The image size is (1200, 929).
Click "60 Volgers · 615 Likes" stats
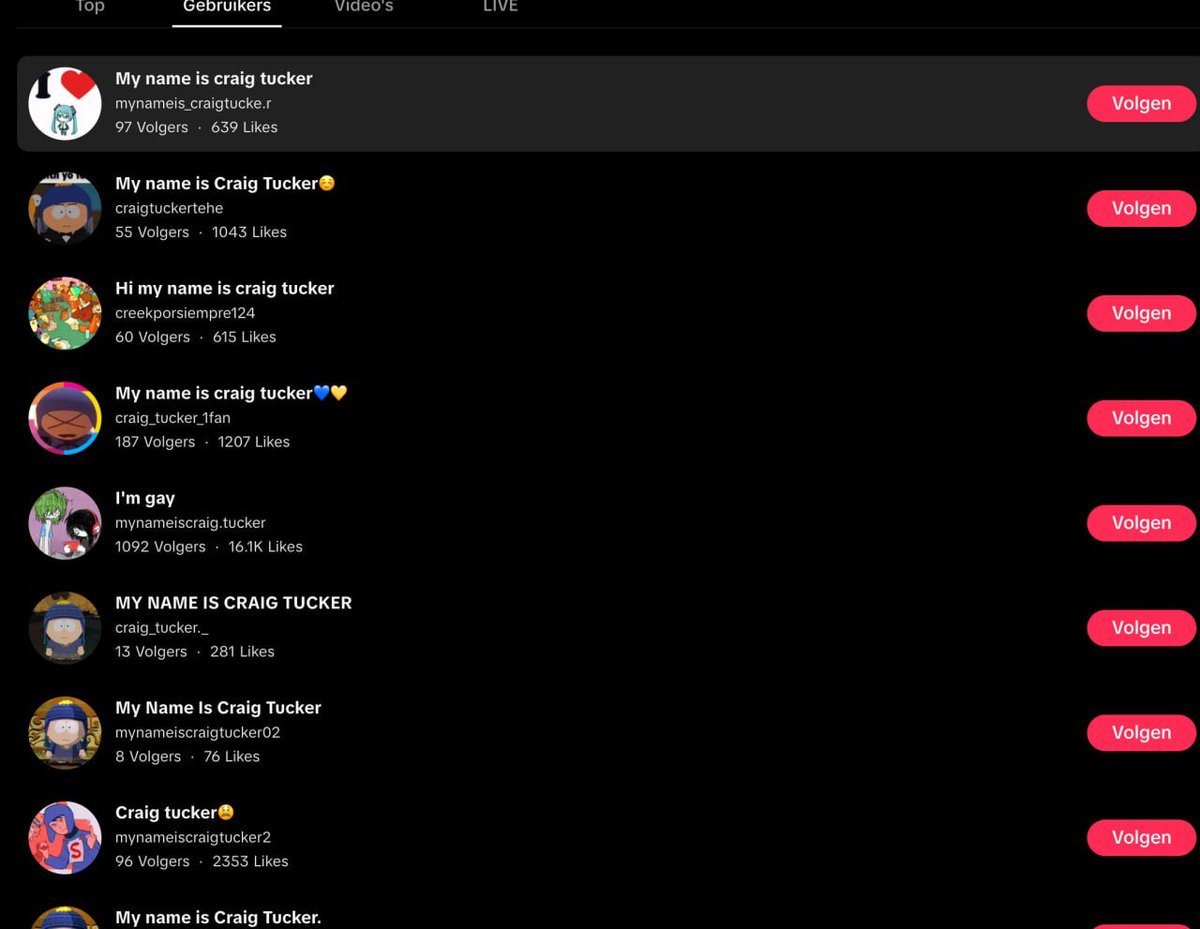coord(195,337)
